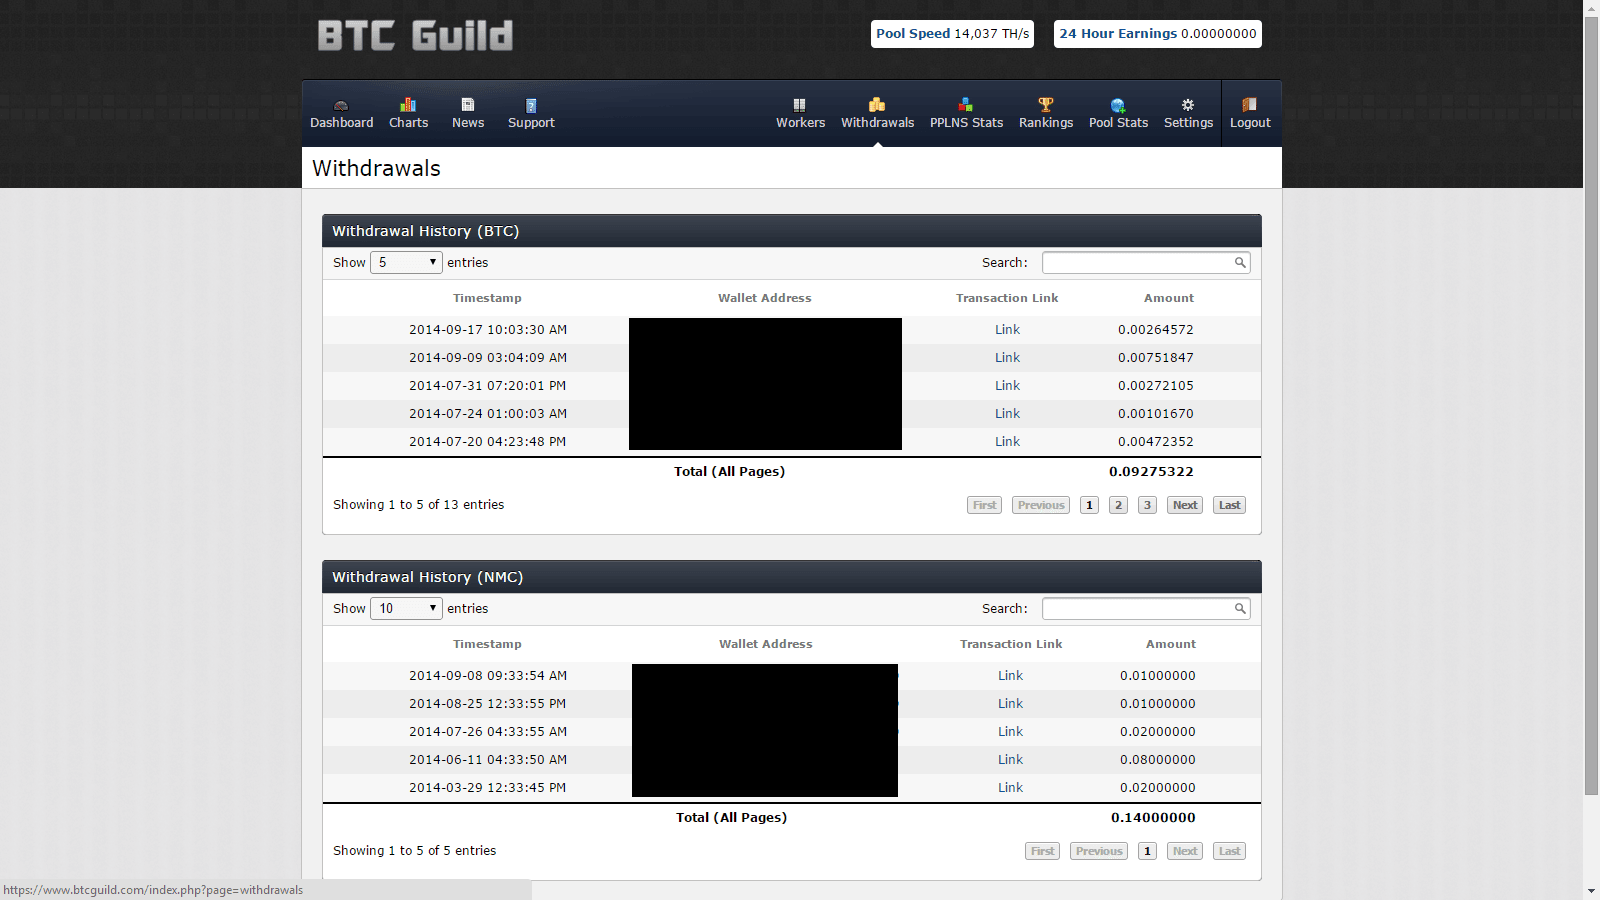This screenshot has height=900, width=1600.
Task: Select the PPLNS Stats menu label
Action: click(x=966, y=123)
